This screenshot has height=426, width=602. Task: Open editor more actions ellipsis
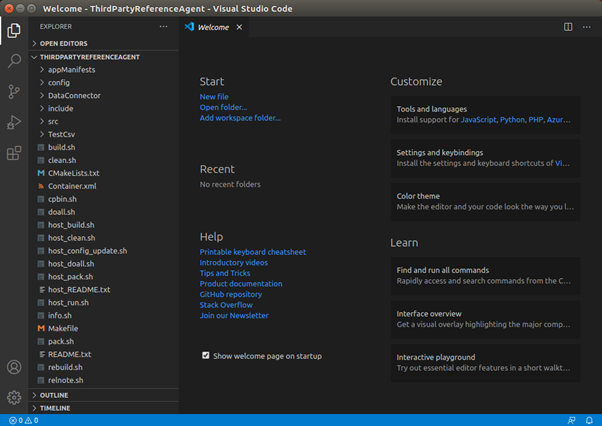(587, 27)
